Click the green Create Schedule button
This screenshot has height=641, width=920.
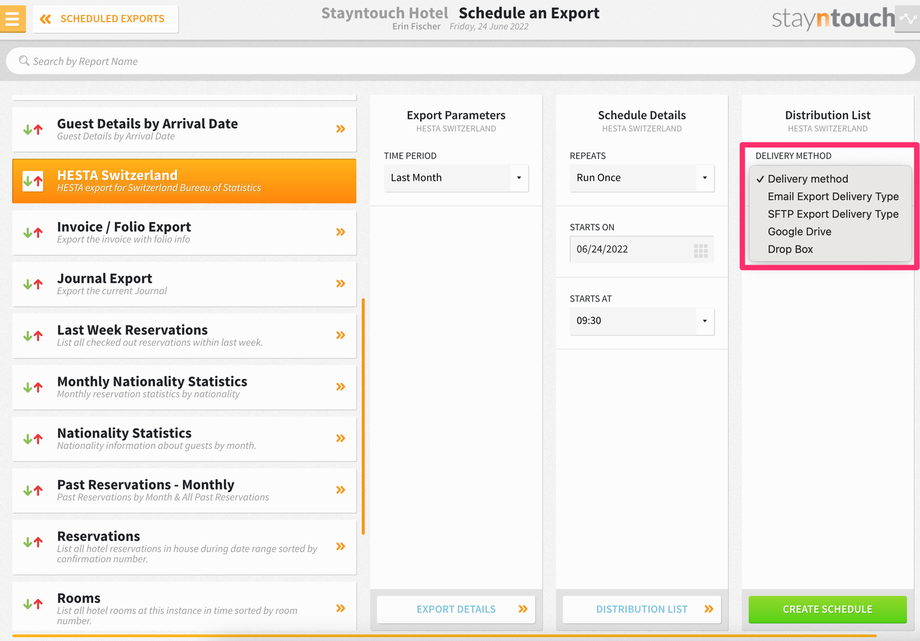click(827, 609)
